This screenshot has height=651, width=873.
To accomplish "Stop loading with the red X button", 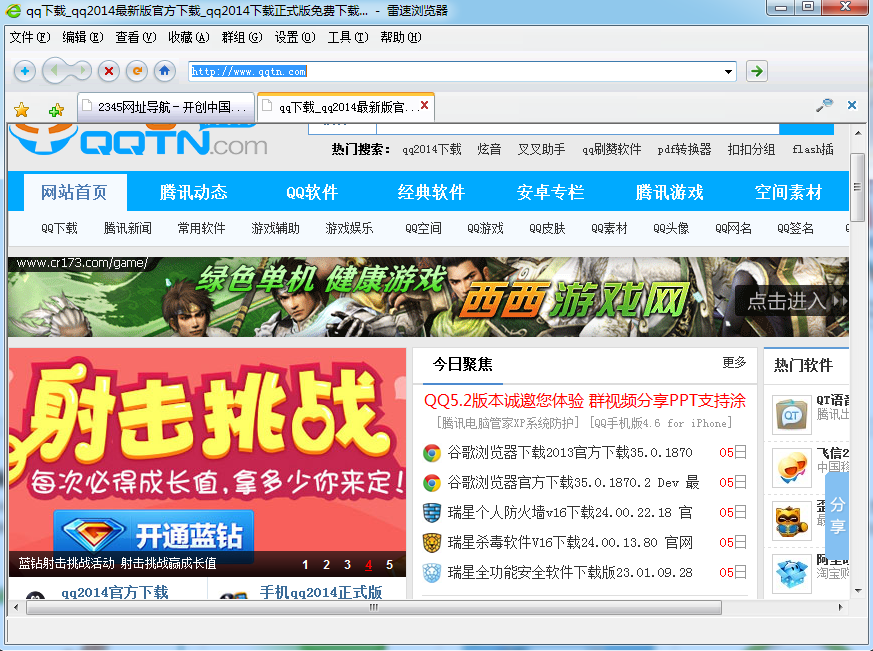I will (x=109, y=71).
